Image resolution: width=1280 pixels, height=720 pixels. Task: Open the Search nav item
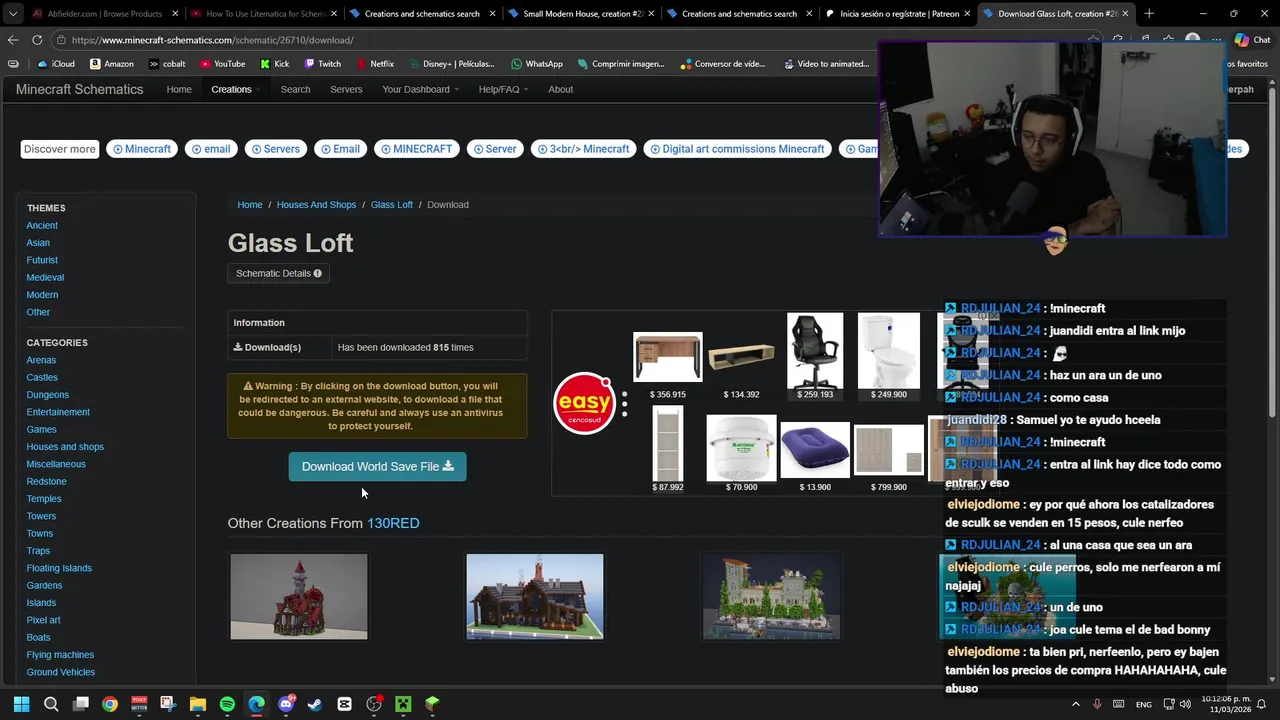point(295,89)
